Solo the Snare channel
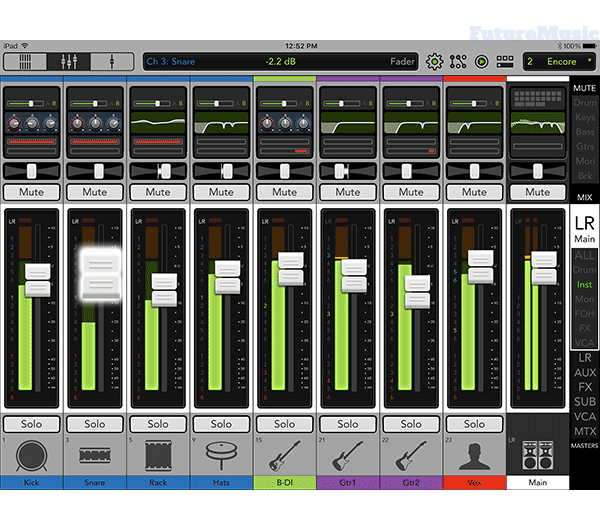 pos(95,424)
